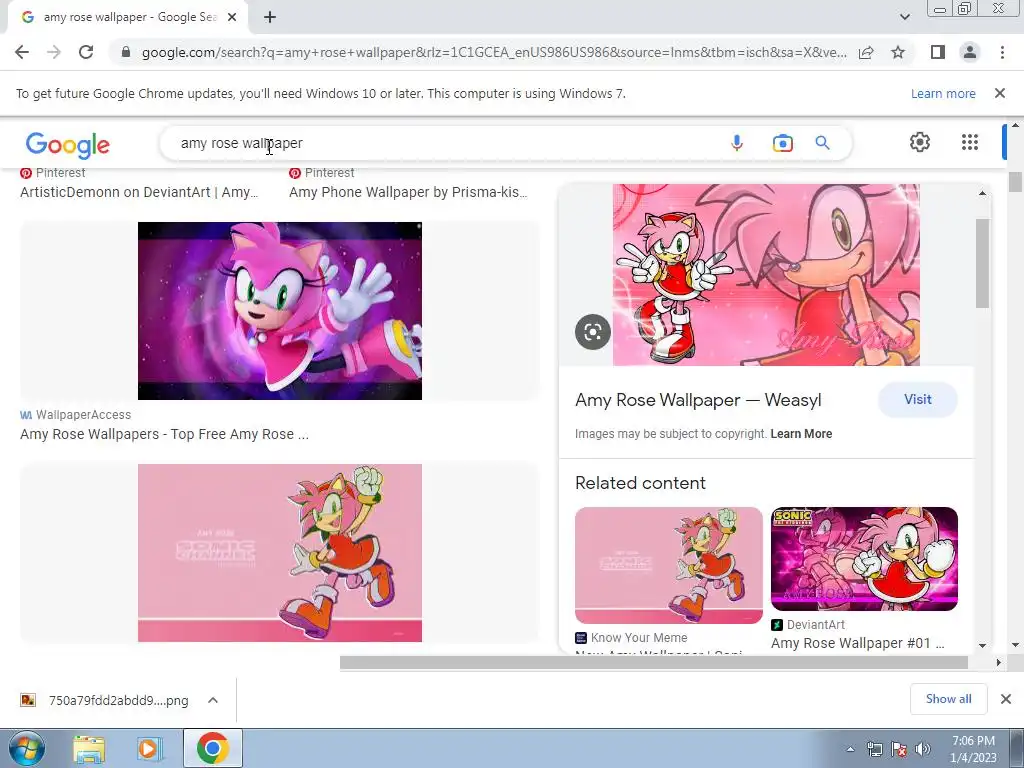Open the Chrome profile menu
Viewport: 1024px width, 768px height.
[x=970, y=52]
